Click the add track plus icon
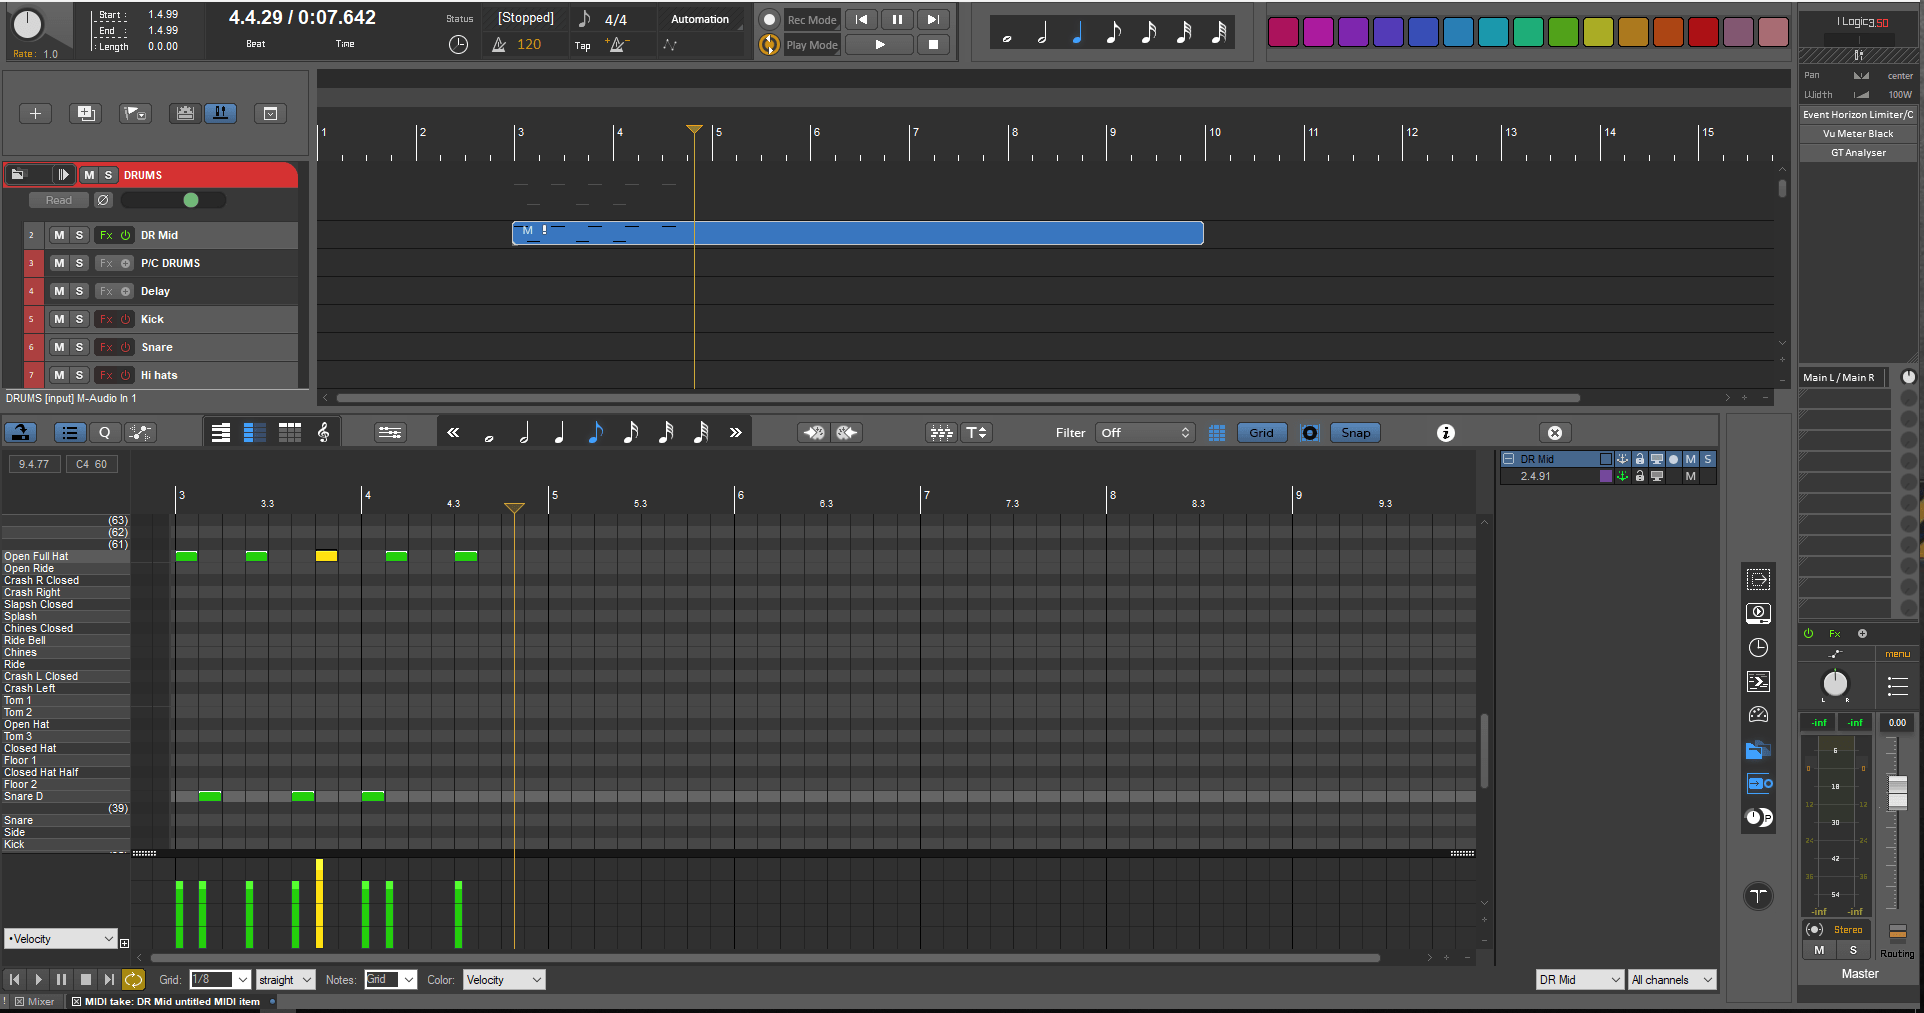 pyautogui.click(x=35, y=114)
